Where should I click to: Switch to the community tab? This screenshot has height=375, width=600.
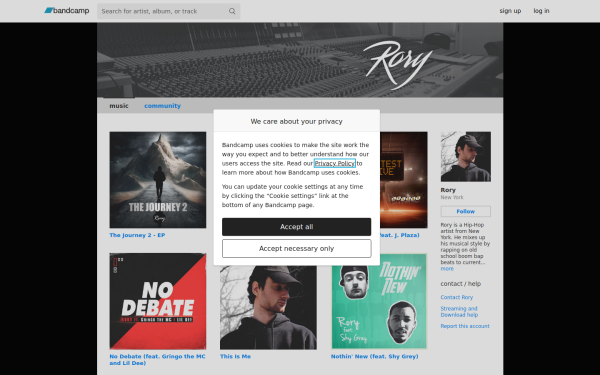(x=162, y=106)
